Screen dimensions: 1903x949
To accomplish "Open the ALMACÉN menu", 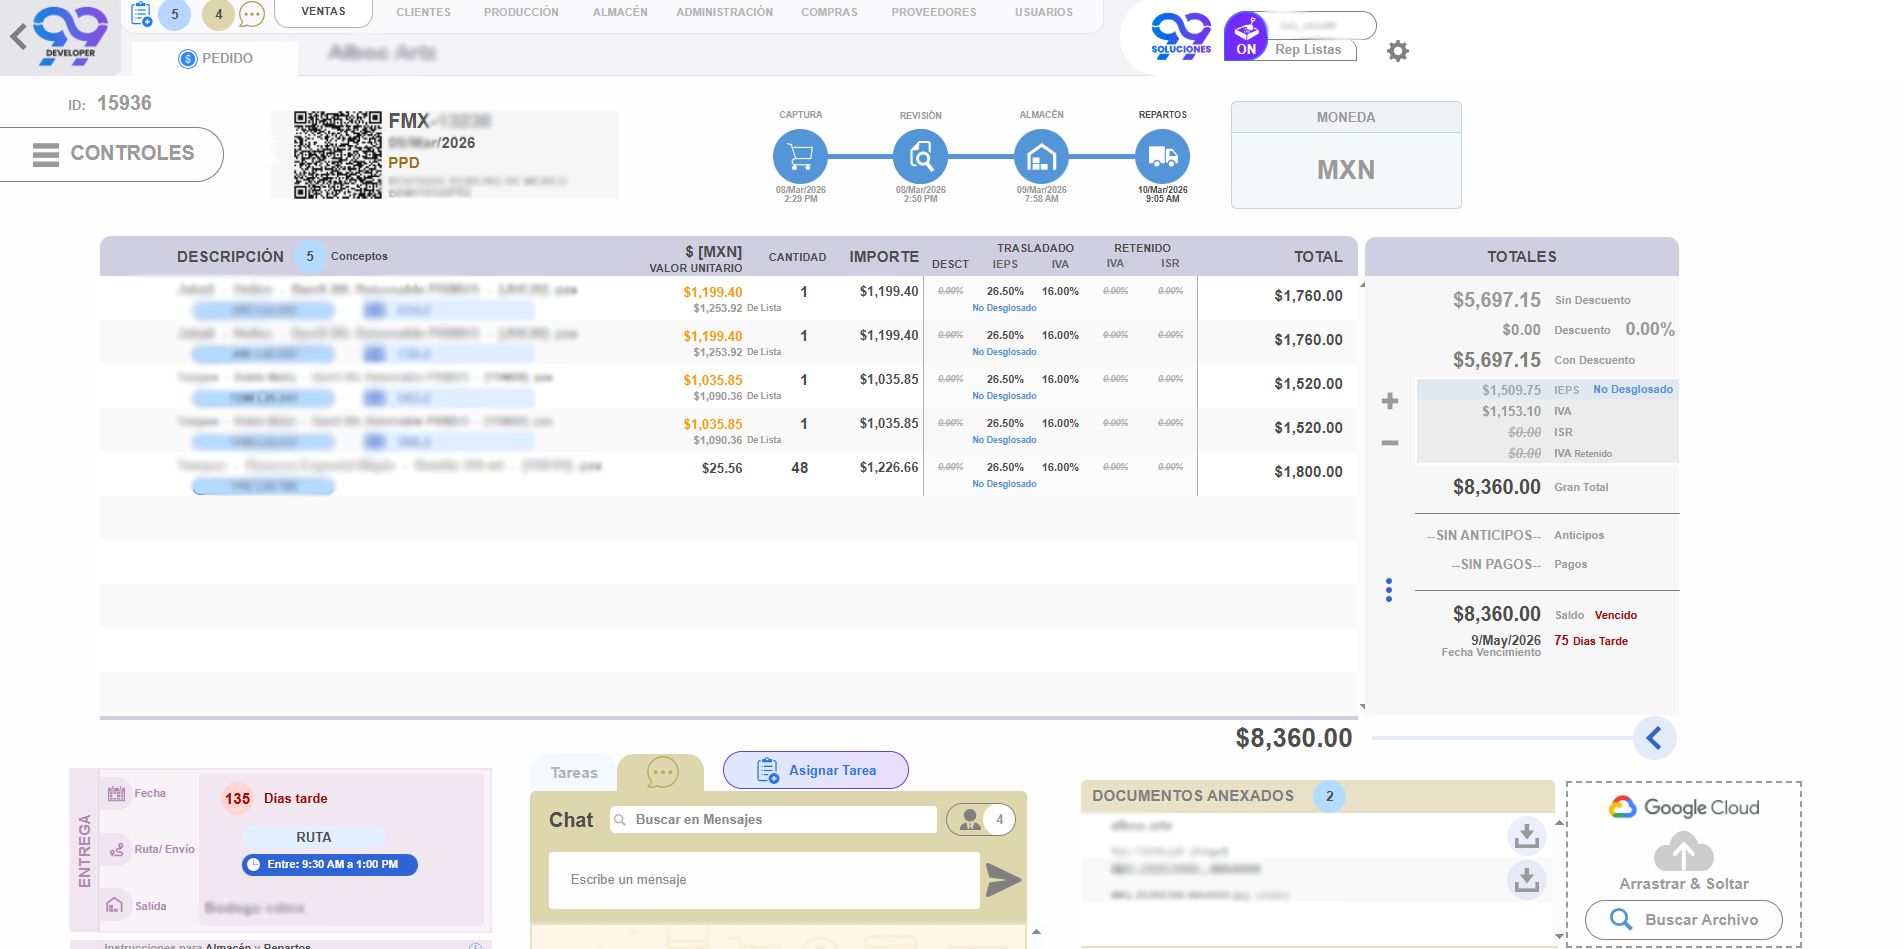I will [620, 12].
